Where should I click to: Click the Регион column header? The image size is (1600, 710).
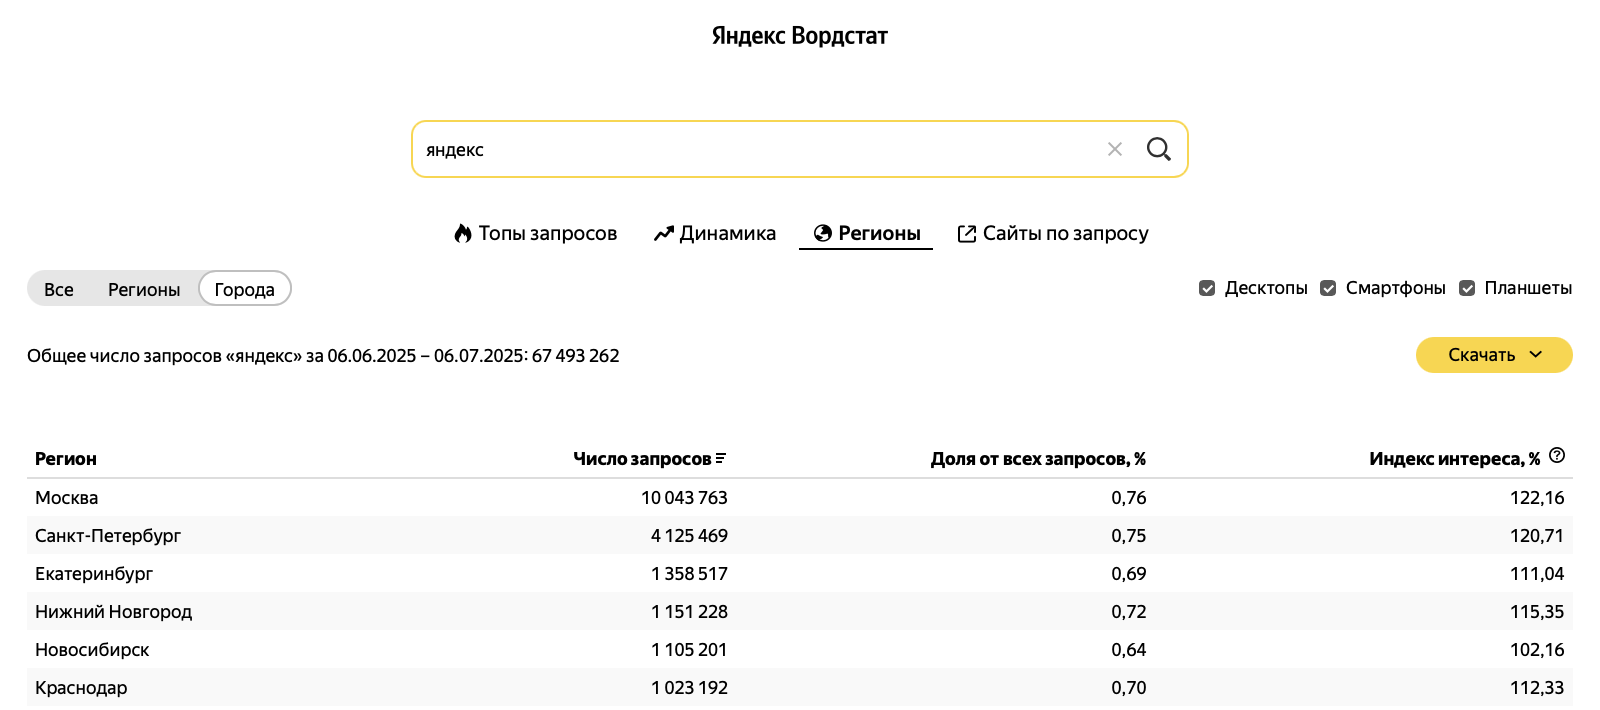click(x=66, y=459)
